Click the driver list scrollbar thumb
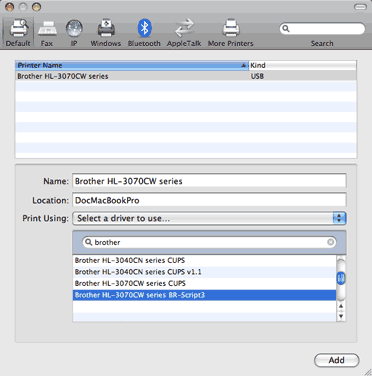This screenshot has width=372, height=376. [x=341, y=278]
